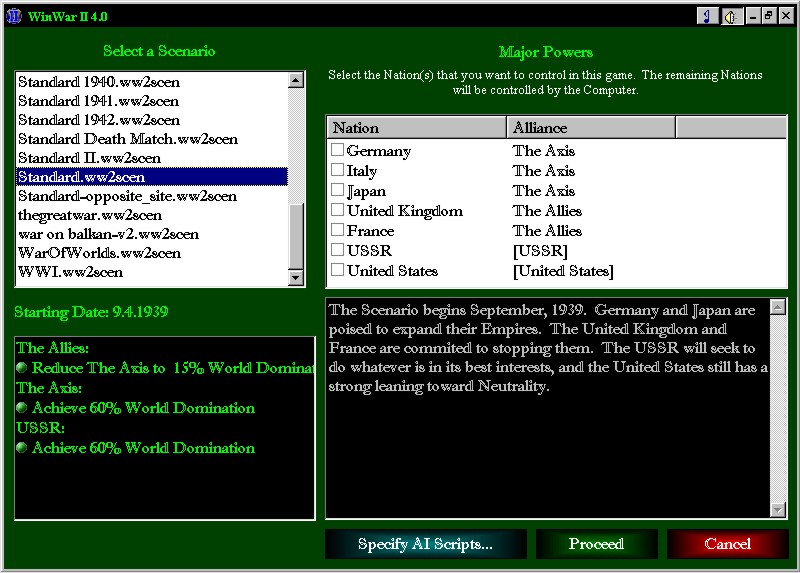Select the thegreatwar.ww2scen scenario
Viewport: 800px width, 573px height.
point(152,215)
